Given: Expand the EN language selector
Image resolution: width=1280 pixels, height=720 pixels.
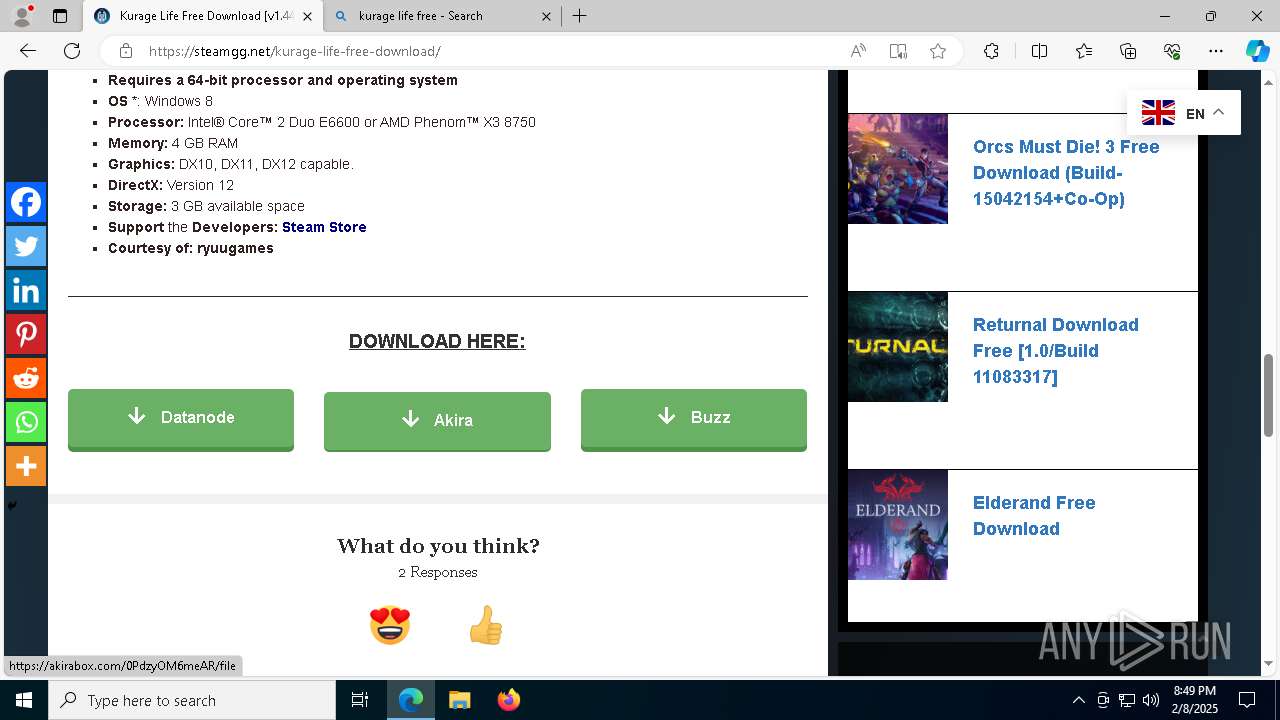Looking at the screenshot, I should pos(1184,113).
